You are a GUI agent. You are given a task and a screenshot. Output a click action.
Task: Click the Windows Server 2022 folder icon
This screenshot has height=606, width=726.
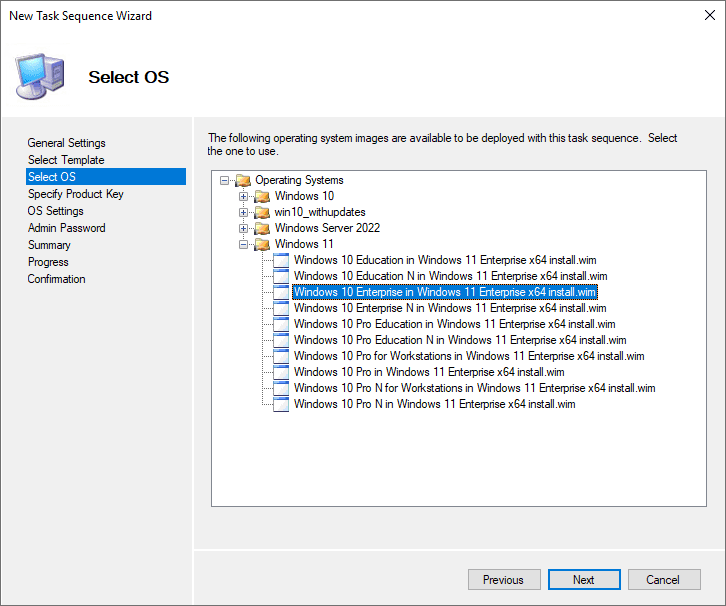(263, 228)
